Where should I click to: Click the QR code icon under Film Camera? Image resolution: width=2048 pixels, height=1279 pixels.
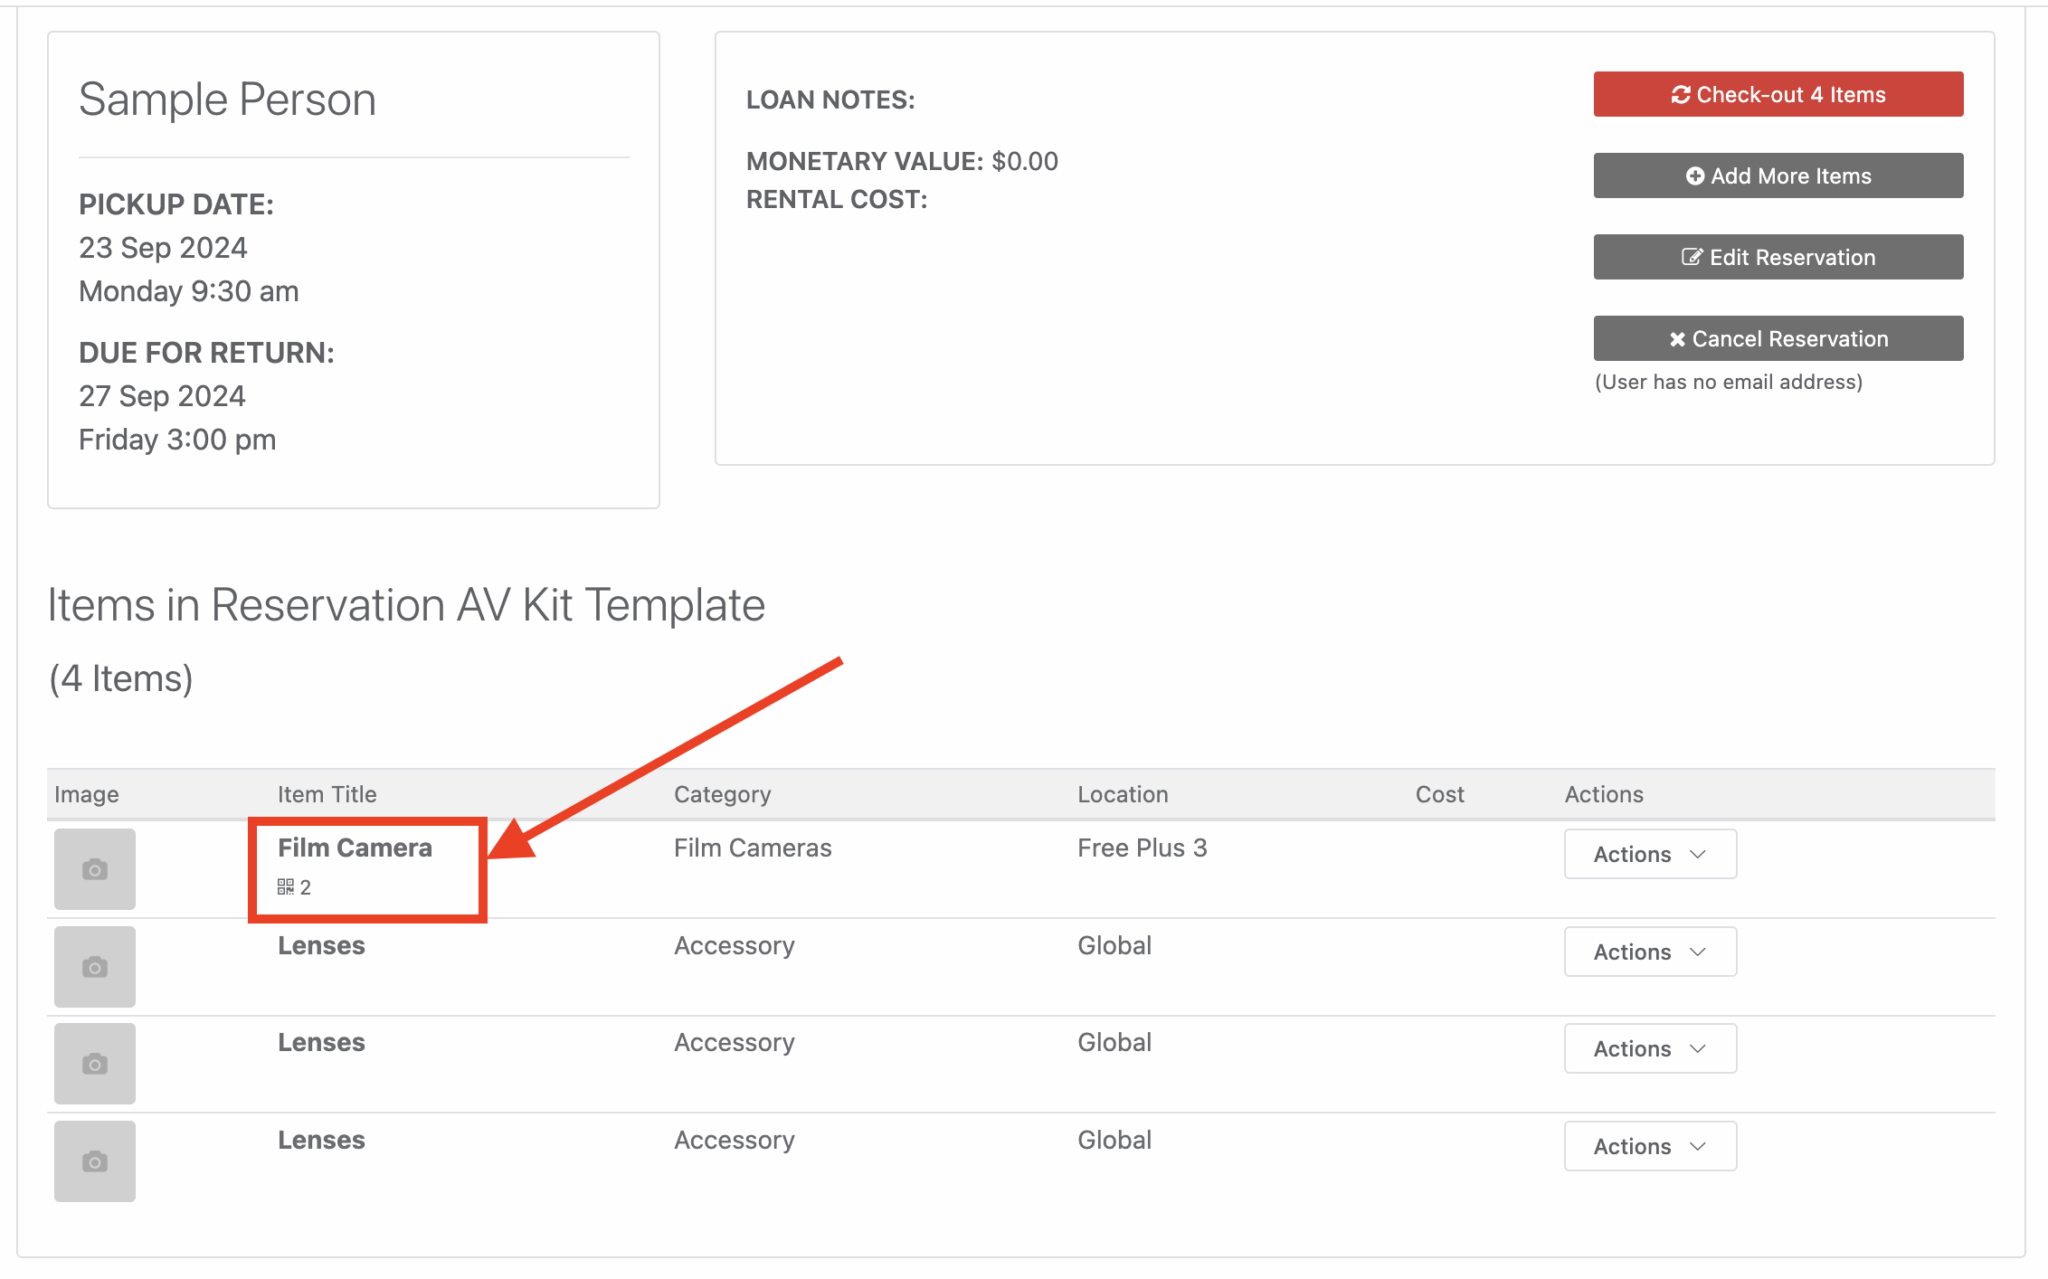coord(284,886)
